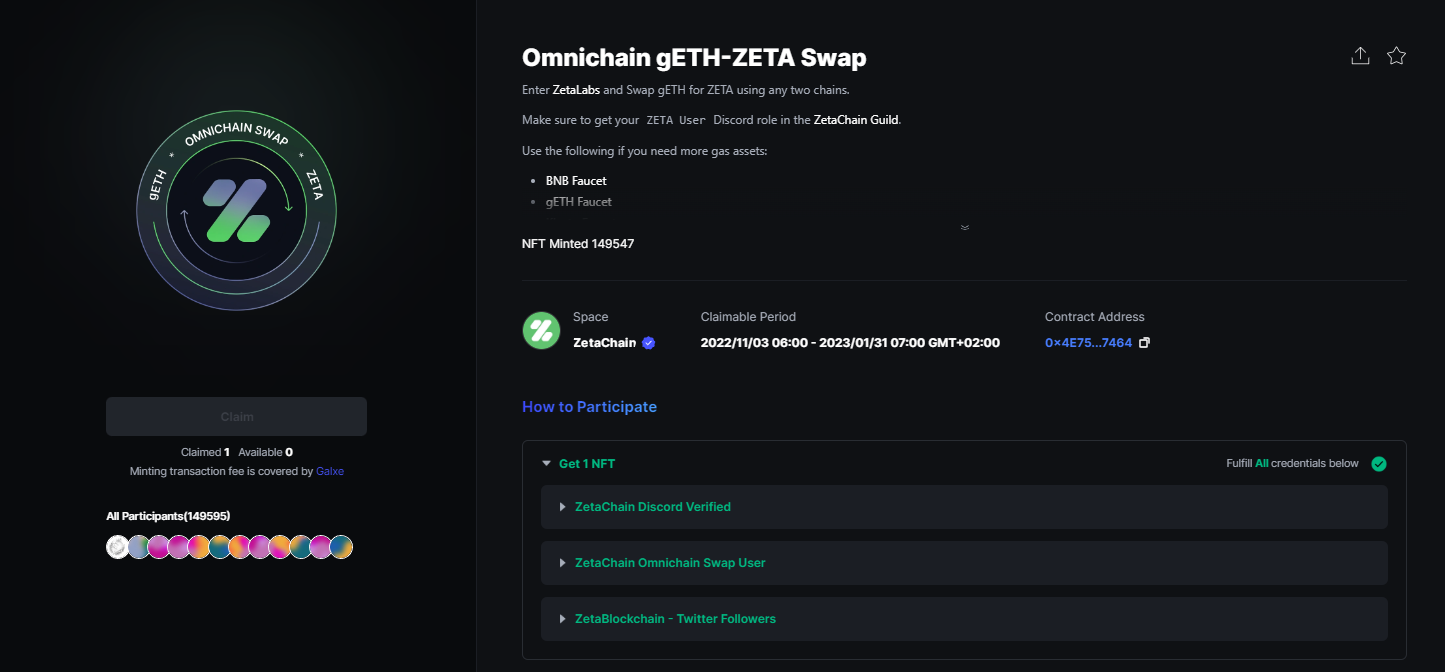Screen dimensions: 1445x672
Task: Open contract address 0x4E75...7464 link
Action: (1088, 343)
